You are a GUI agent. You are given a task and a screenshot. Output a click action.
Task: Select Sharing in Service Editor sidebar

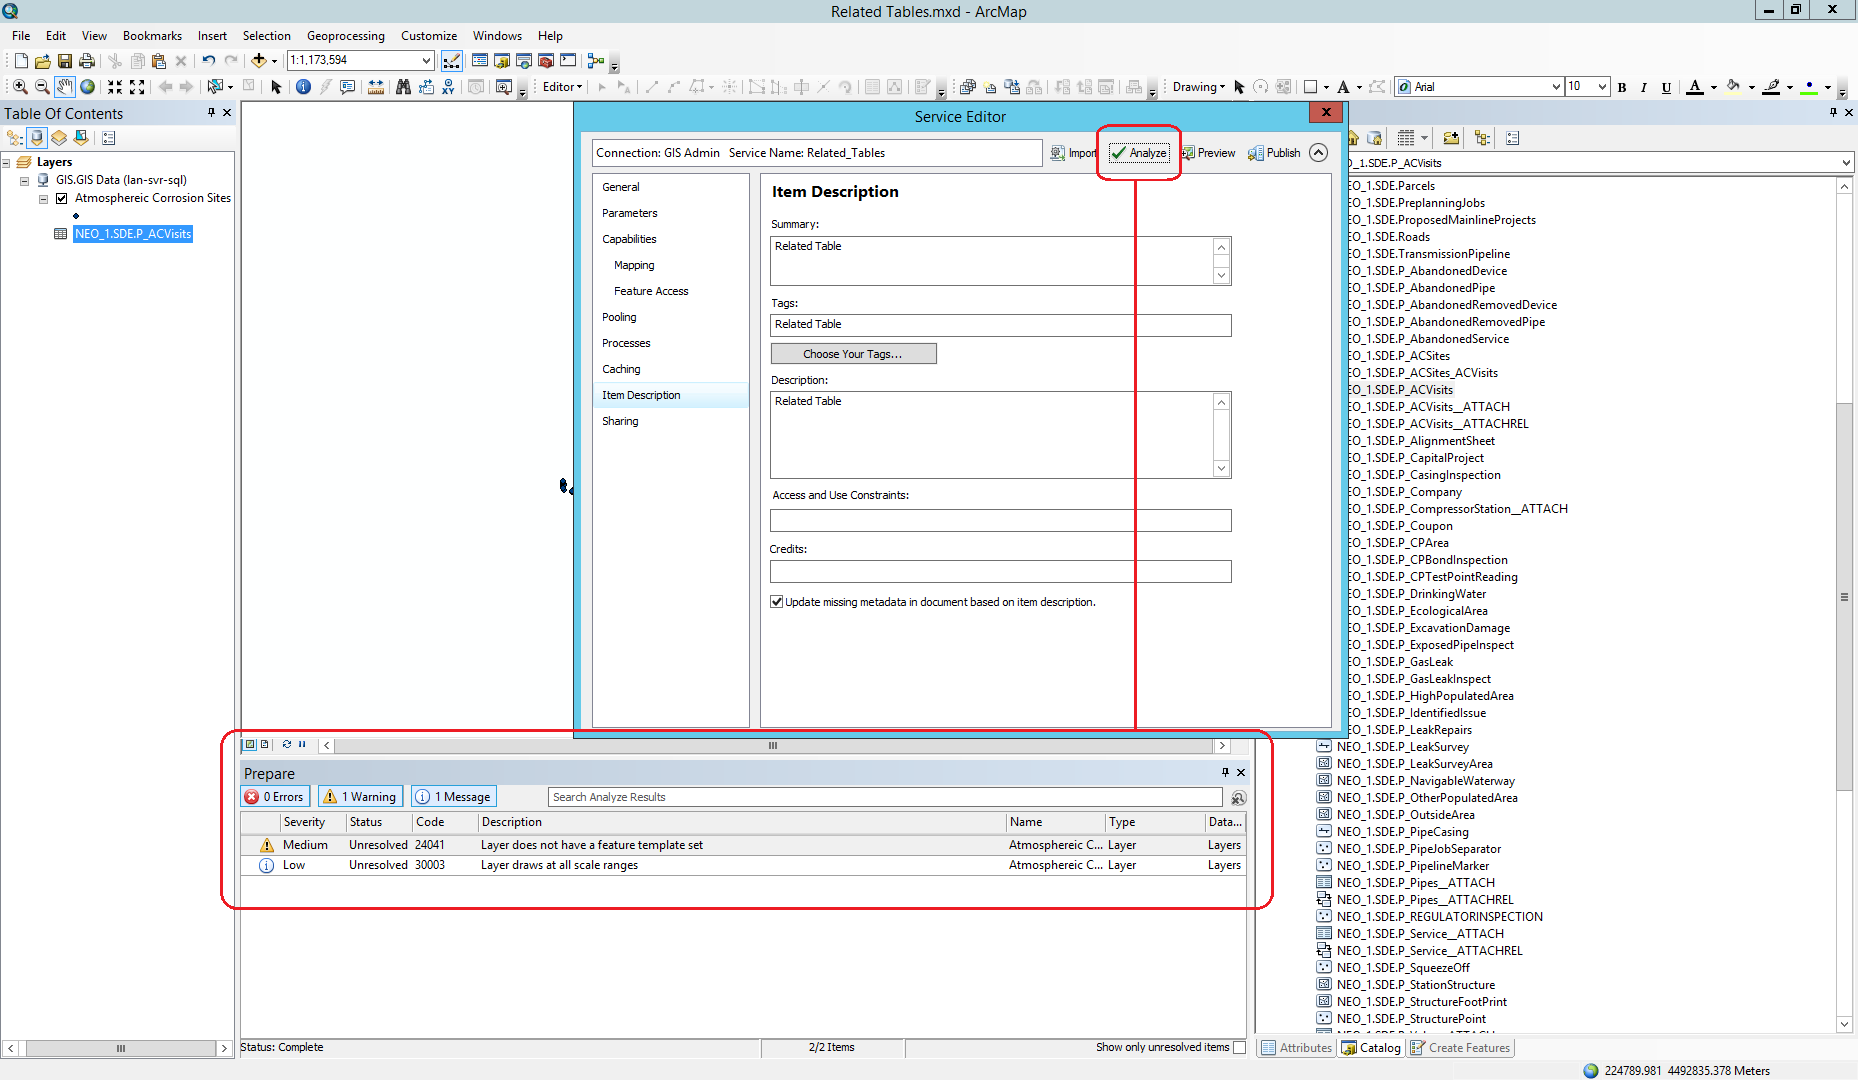(620, 421)
